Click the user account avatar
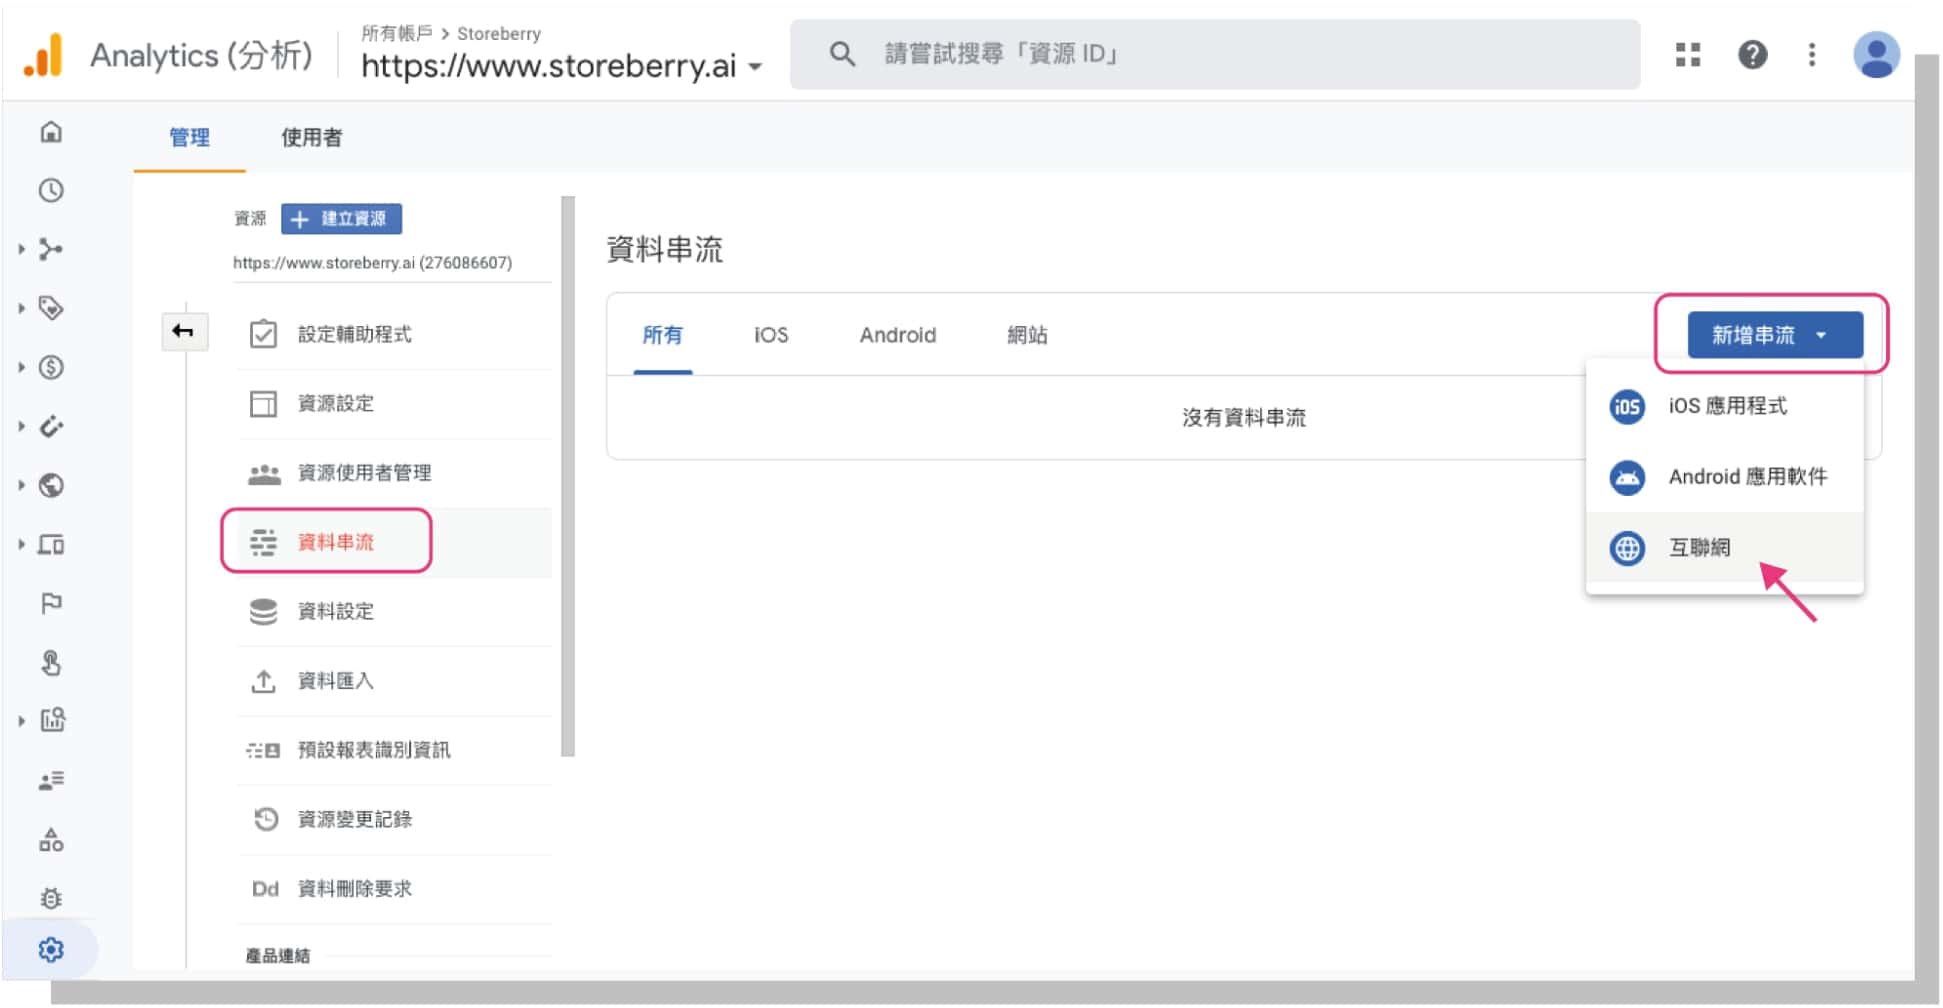 click(1876, 55)
